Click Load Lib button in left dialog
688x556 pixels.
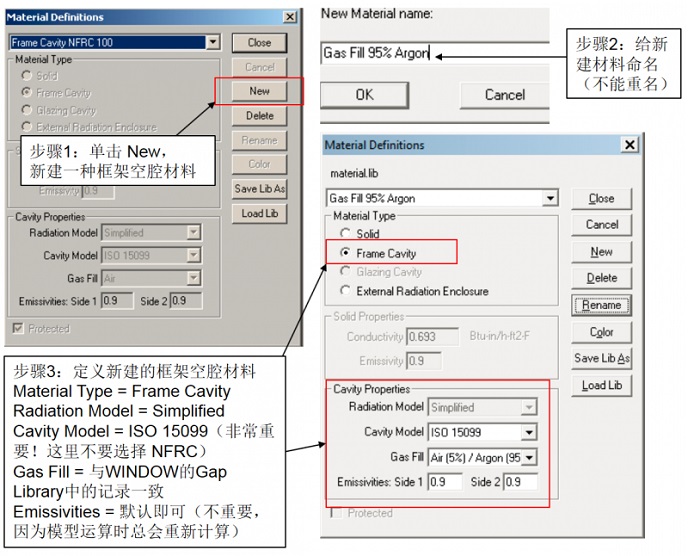259,213
